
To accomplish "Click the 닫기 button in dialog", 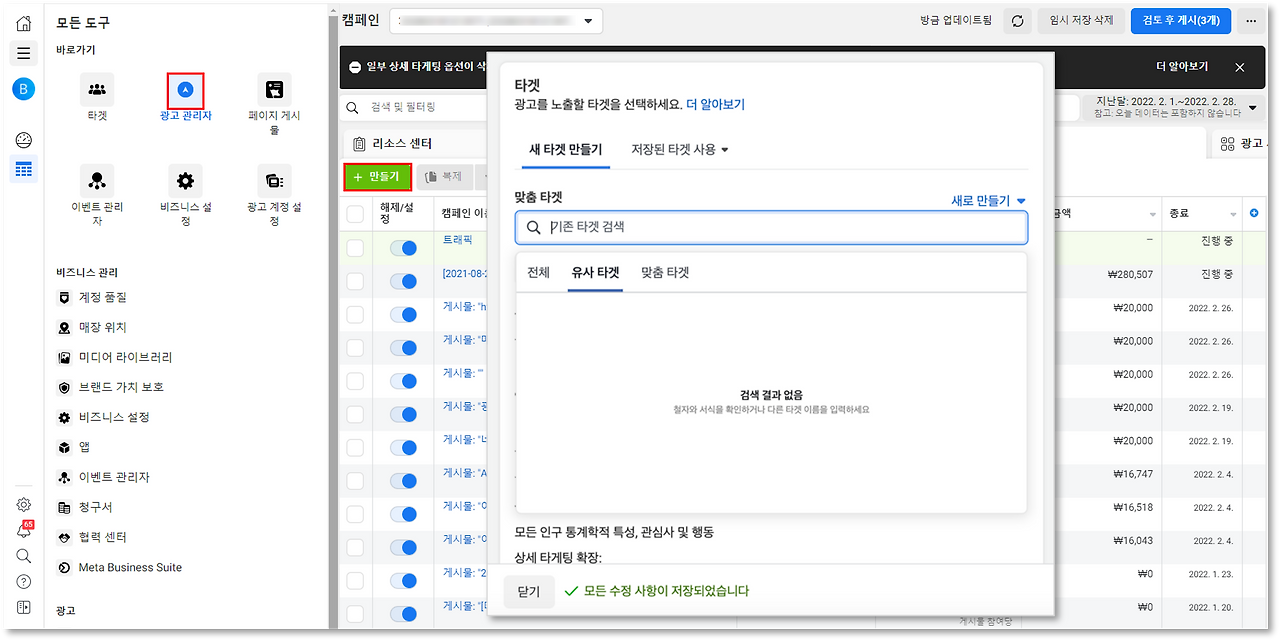I will point(528,591).
